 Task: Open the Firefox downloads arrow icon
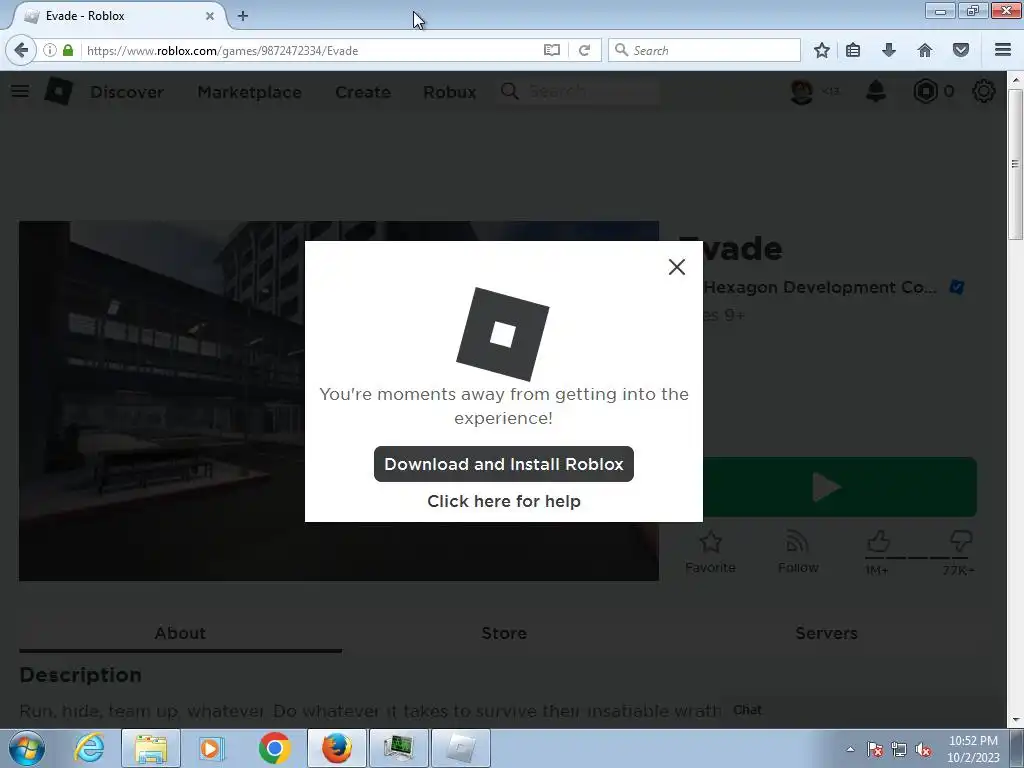click(889, 50)
